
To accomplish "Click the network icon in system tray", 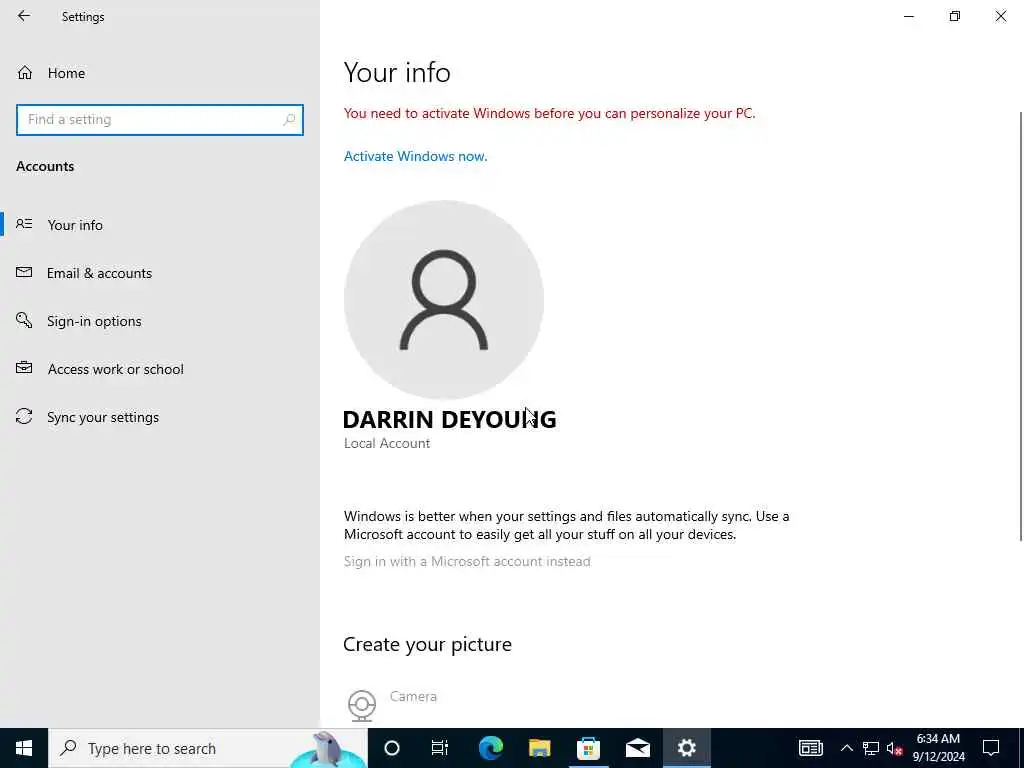I will (x=871, y=748).
